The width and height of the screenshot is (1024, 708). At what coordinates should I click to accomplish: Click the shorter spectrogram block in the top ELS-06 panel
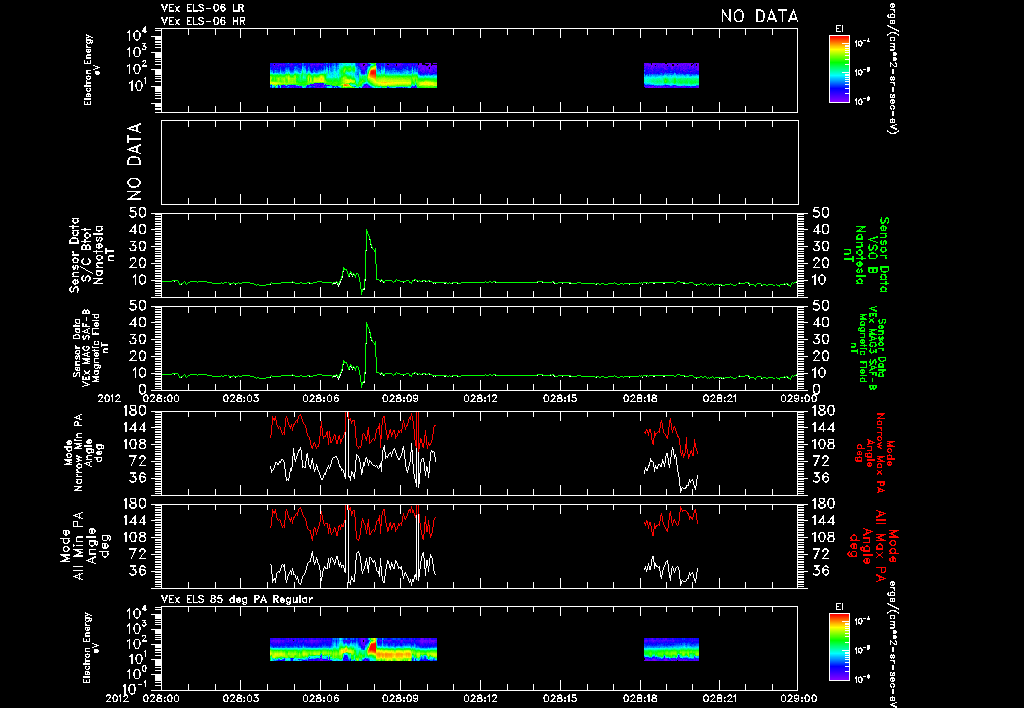tap(671, 75)
